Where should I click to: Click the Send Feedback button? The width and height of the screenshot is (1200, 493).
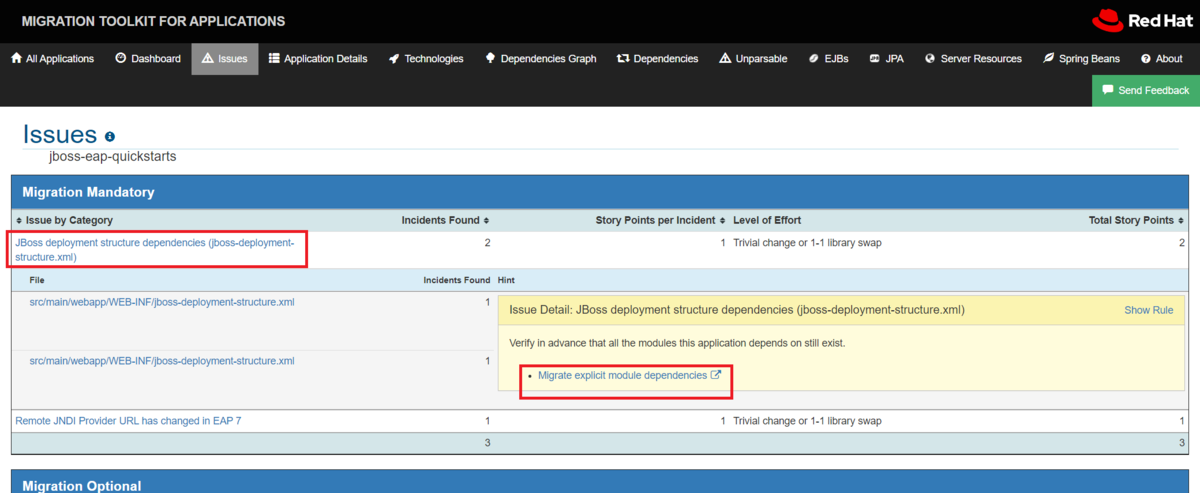(1146, 90)
